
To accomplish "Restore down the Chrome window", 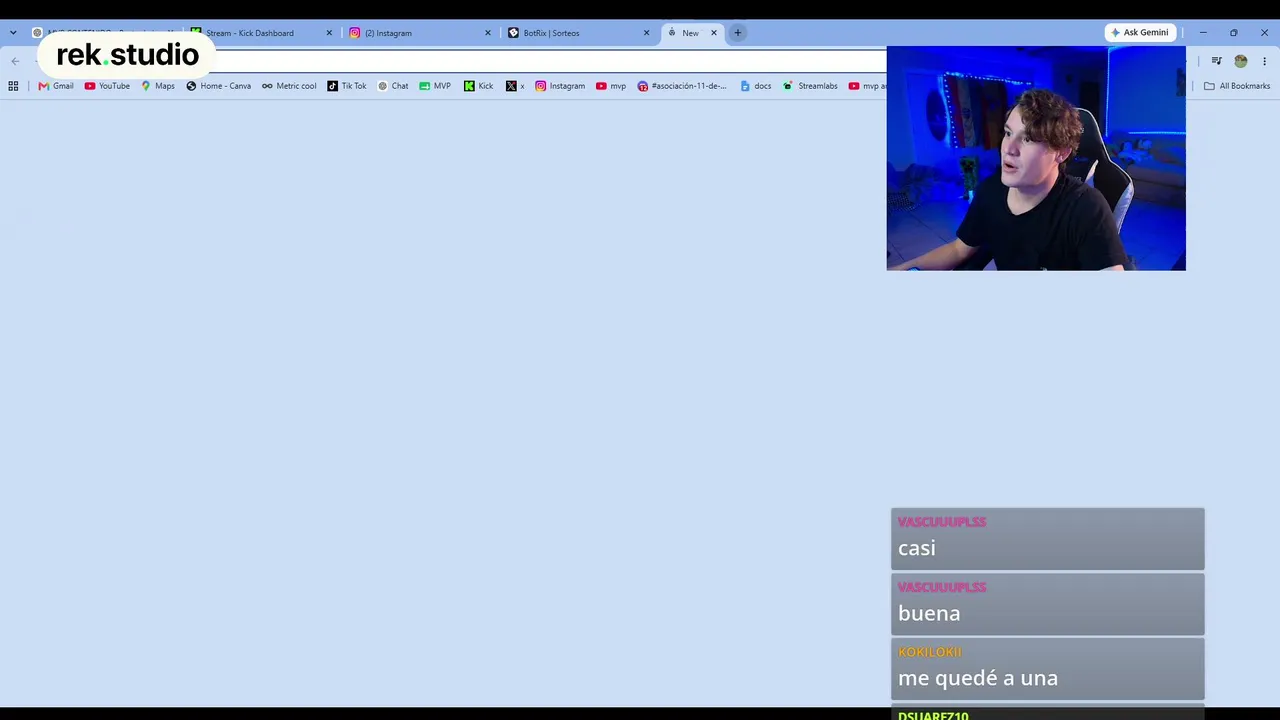I will click(x=1233, y=33).
